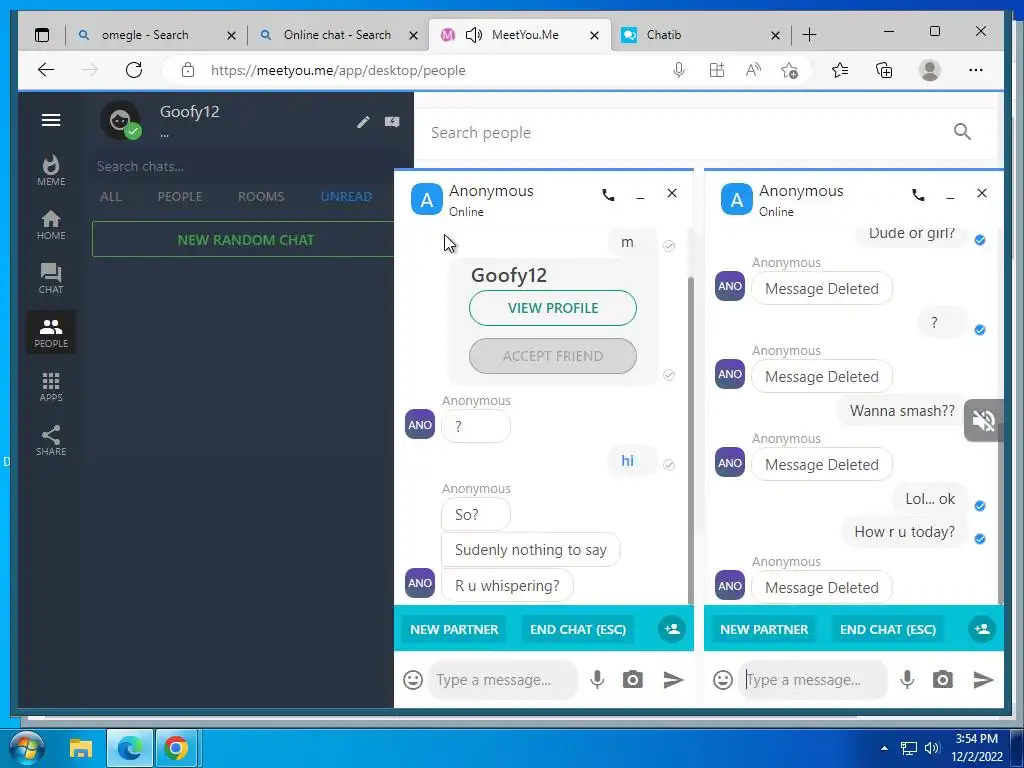Switch to PEOPLE chats filter
The height and width of the screenshot is (768, 1024).
tap(180, 197)
